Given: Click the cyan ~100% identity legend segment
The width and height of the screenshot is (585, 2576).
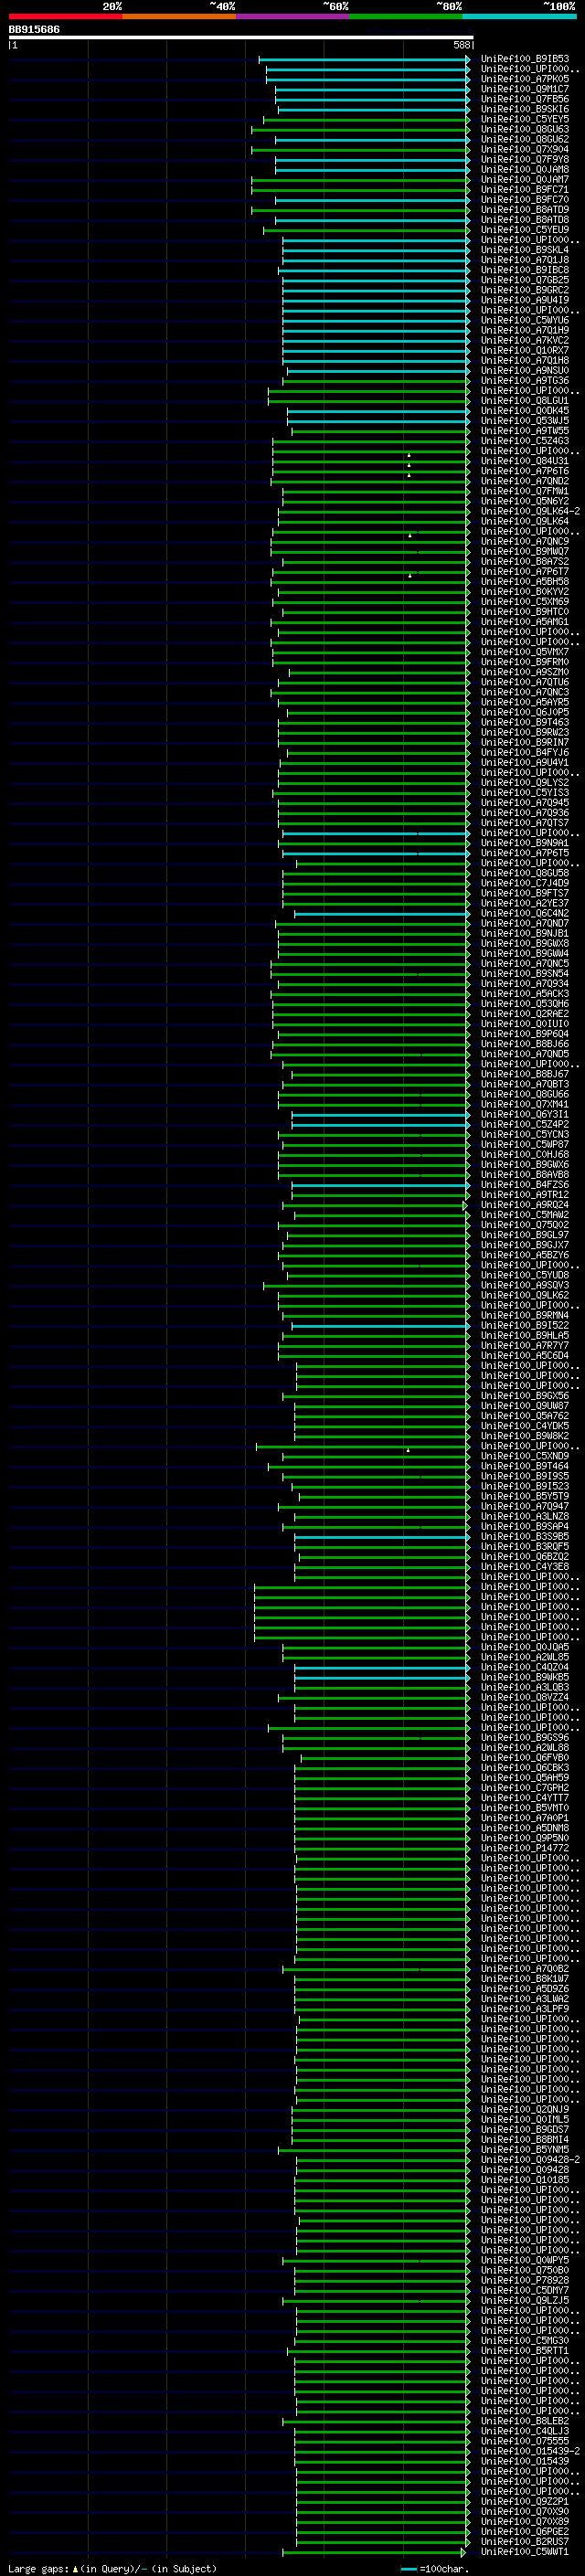Looking at the screenshot, I should coord(520,17).
